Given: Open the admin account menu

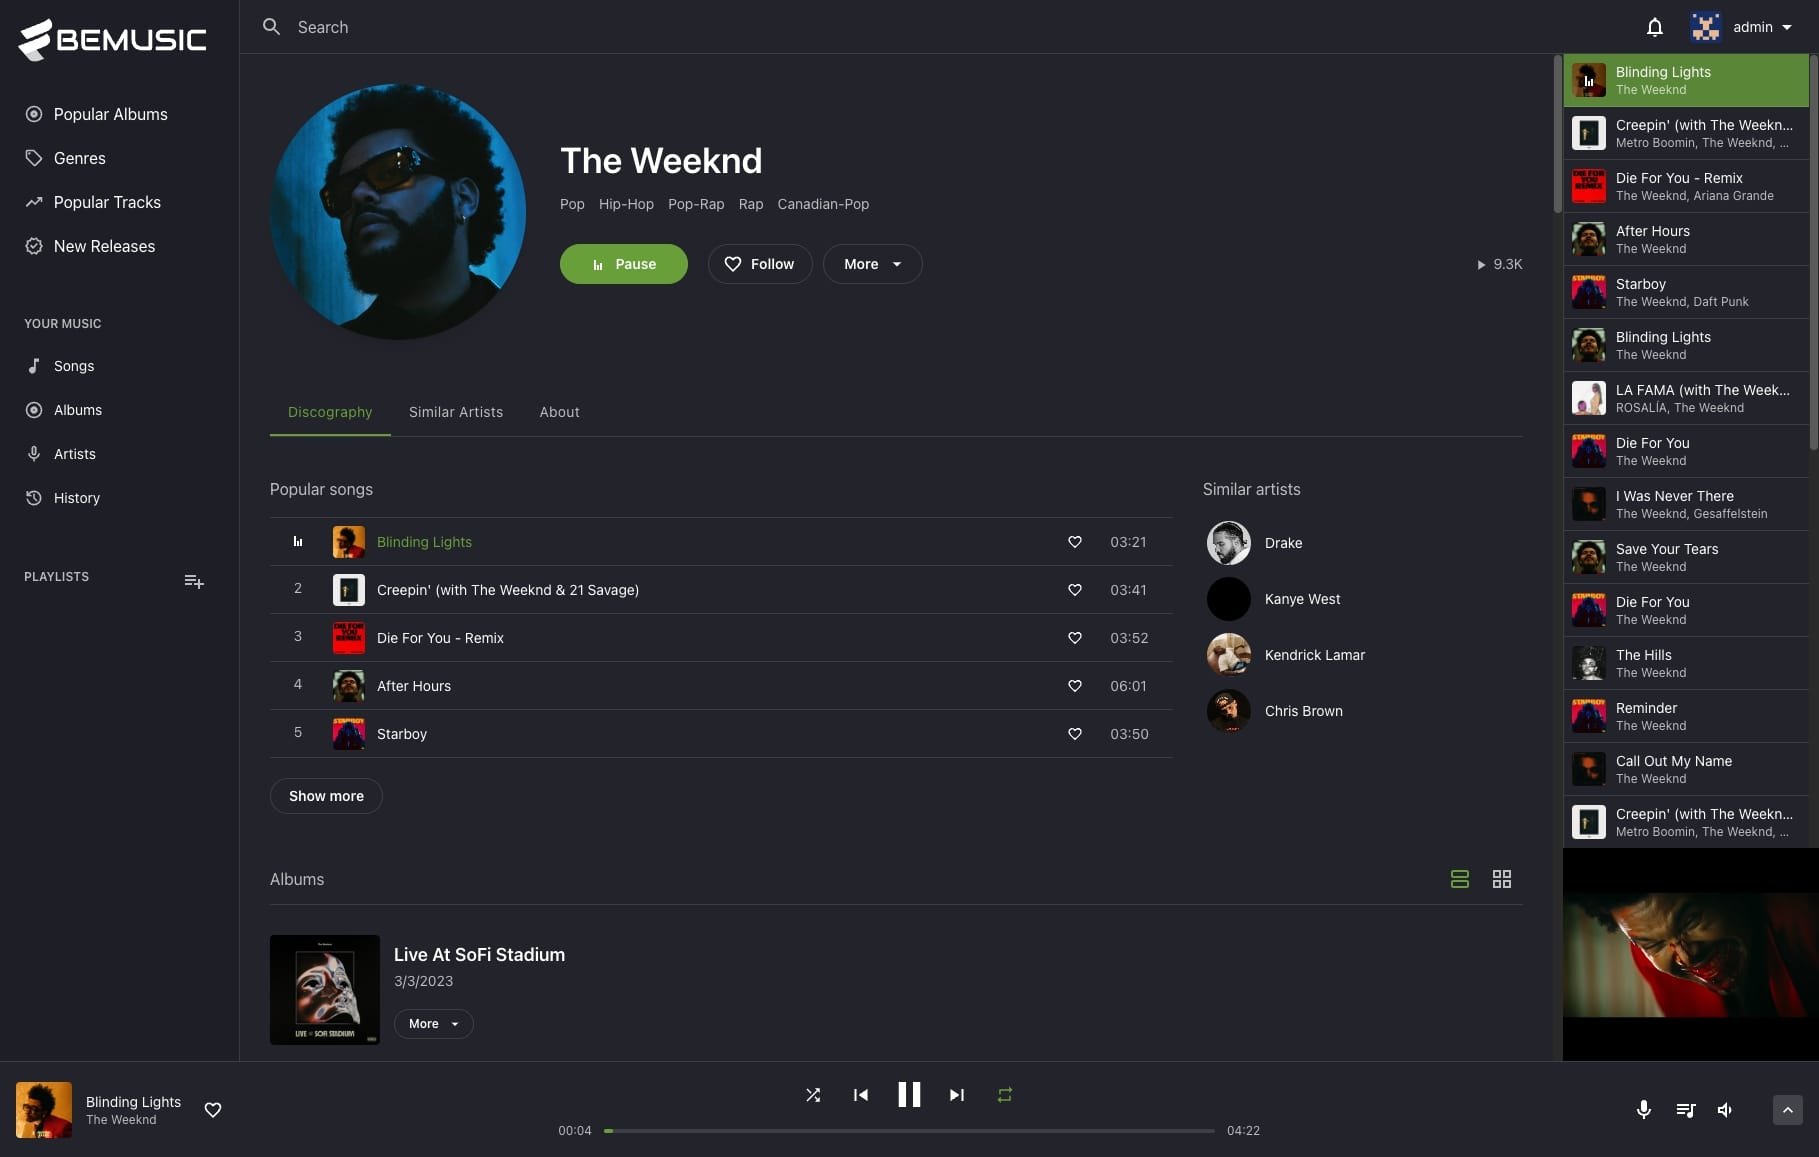Looking at the screenshot, I should [1742, 27].
